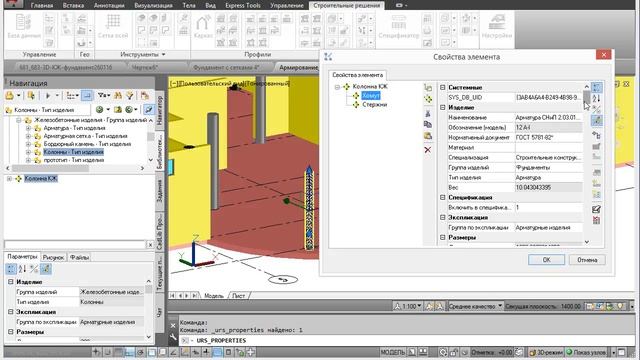Select Колонны - Тип изделия tree item
Viewport: 640px width, 360px height.
click(73, 152)
